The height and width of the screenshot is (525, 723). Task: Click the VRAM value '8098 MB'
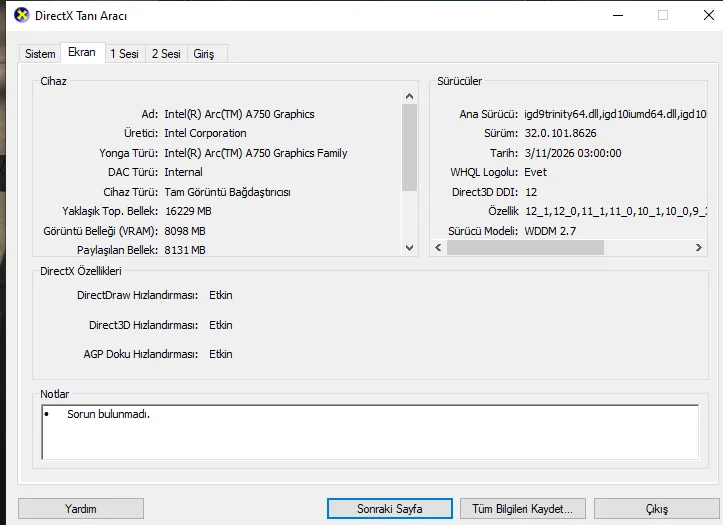pyautogui.click(x=185, y=231)
